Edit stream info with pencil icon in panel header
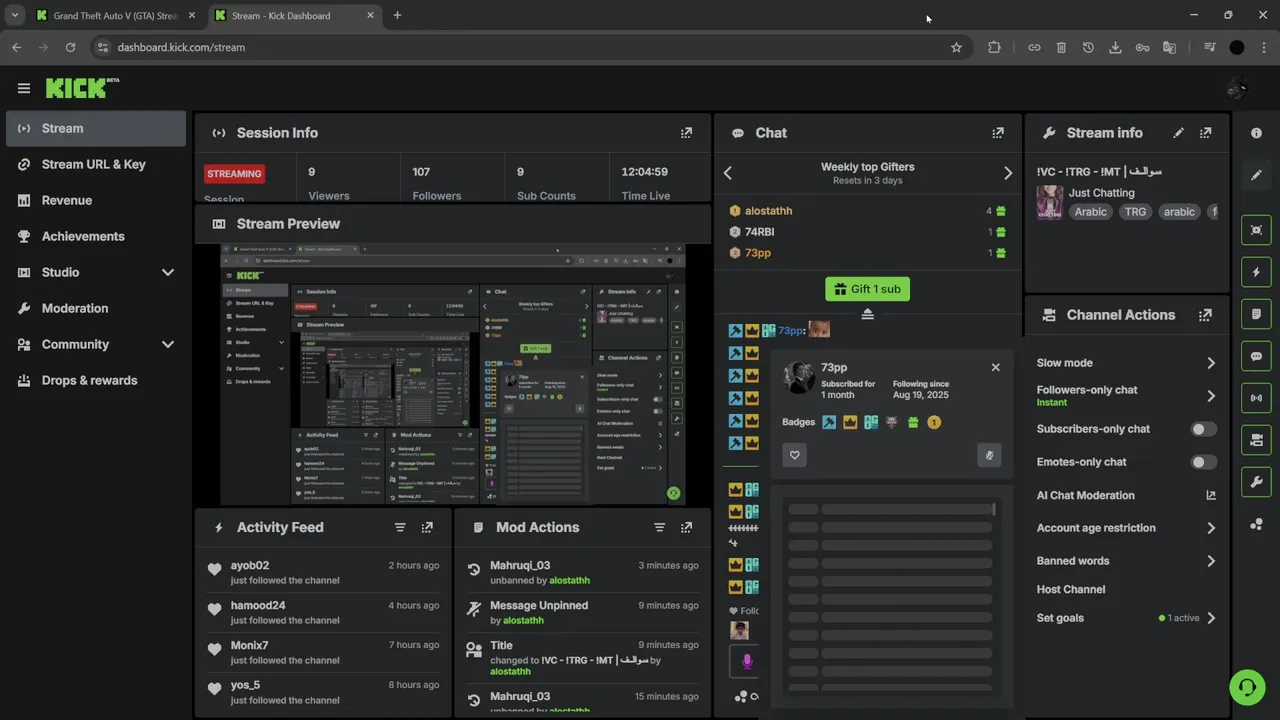This screenshot has width=1280, height=720. click(1178, 133)
